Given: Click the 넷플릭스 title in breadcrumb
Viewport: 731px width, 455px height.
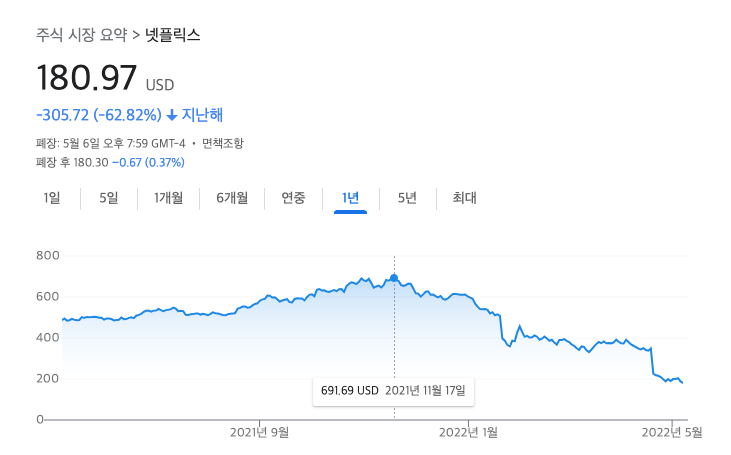Looking at the screenshot, I should click(173, 35).
